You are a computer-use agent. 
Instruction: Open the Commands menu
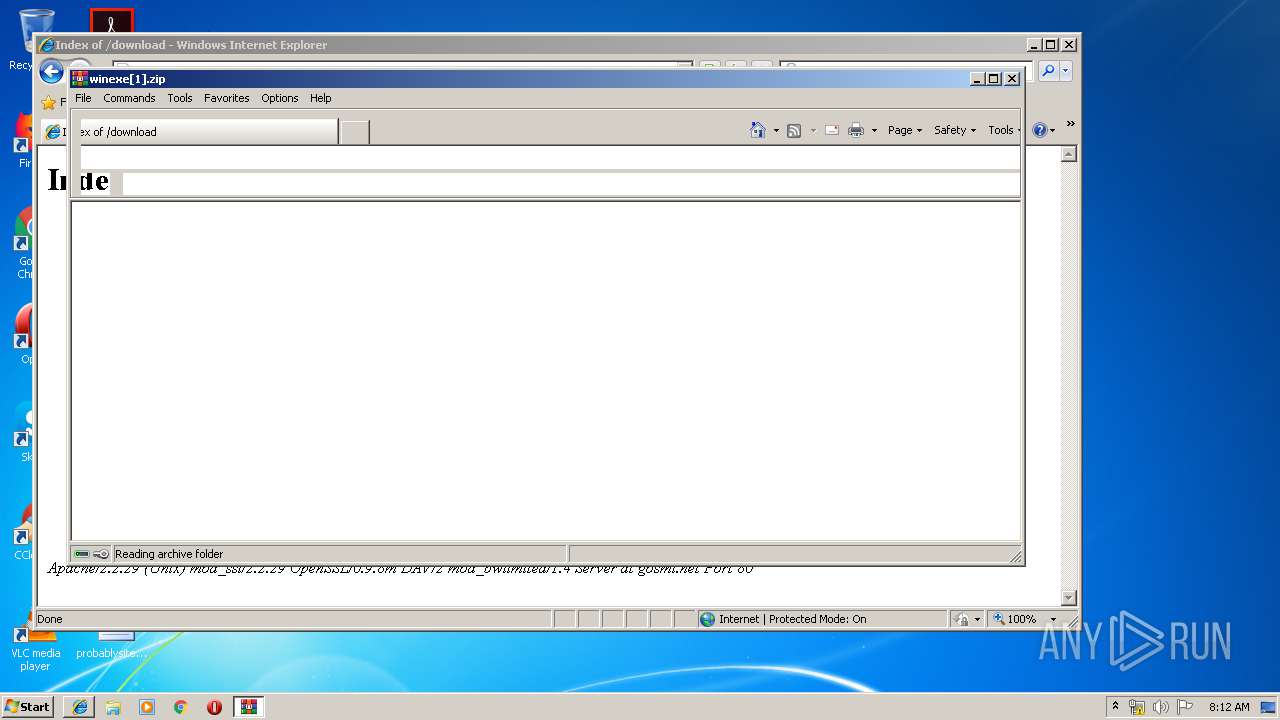pyautogui.click(x=129, y=98)
